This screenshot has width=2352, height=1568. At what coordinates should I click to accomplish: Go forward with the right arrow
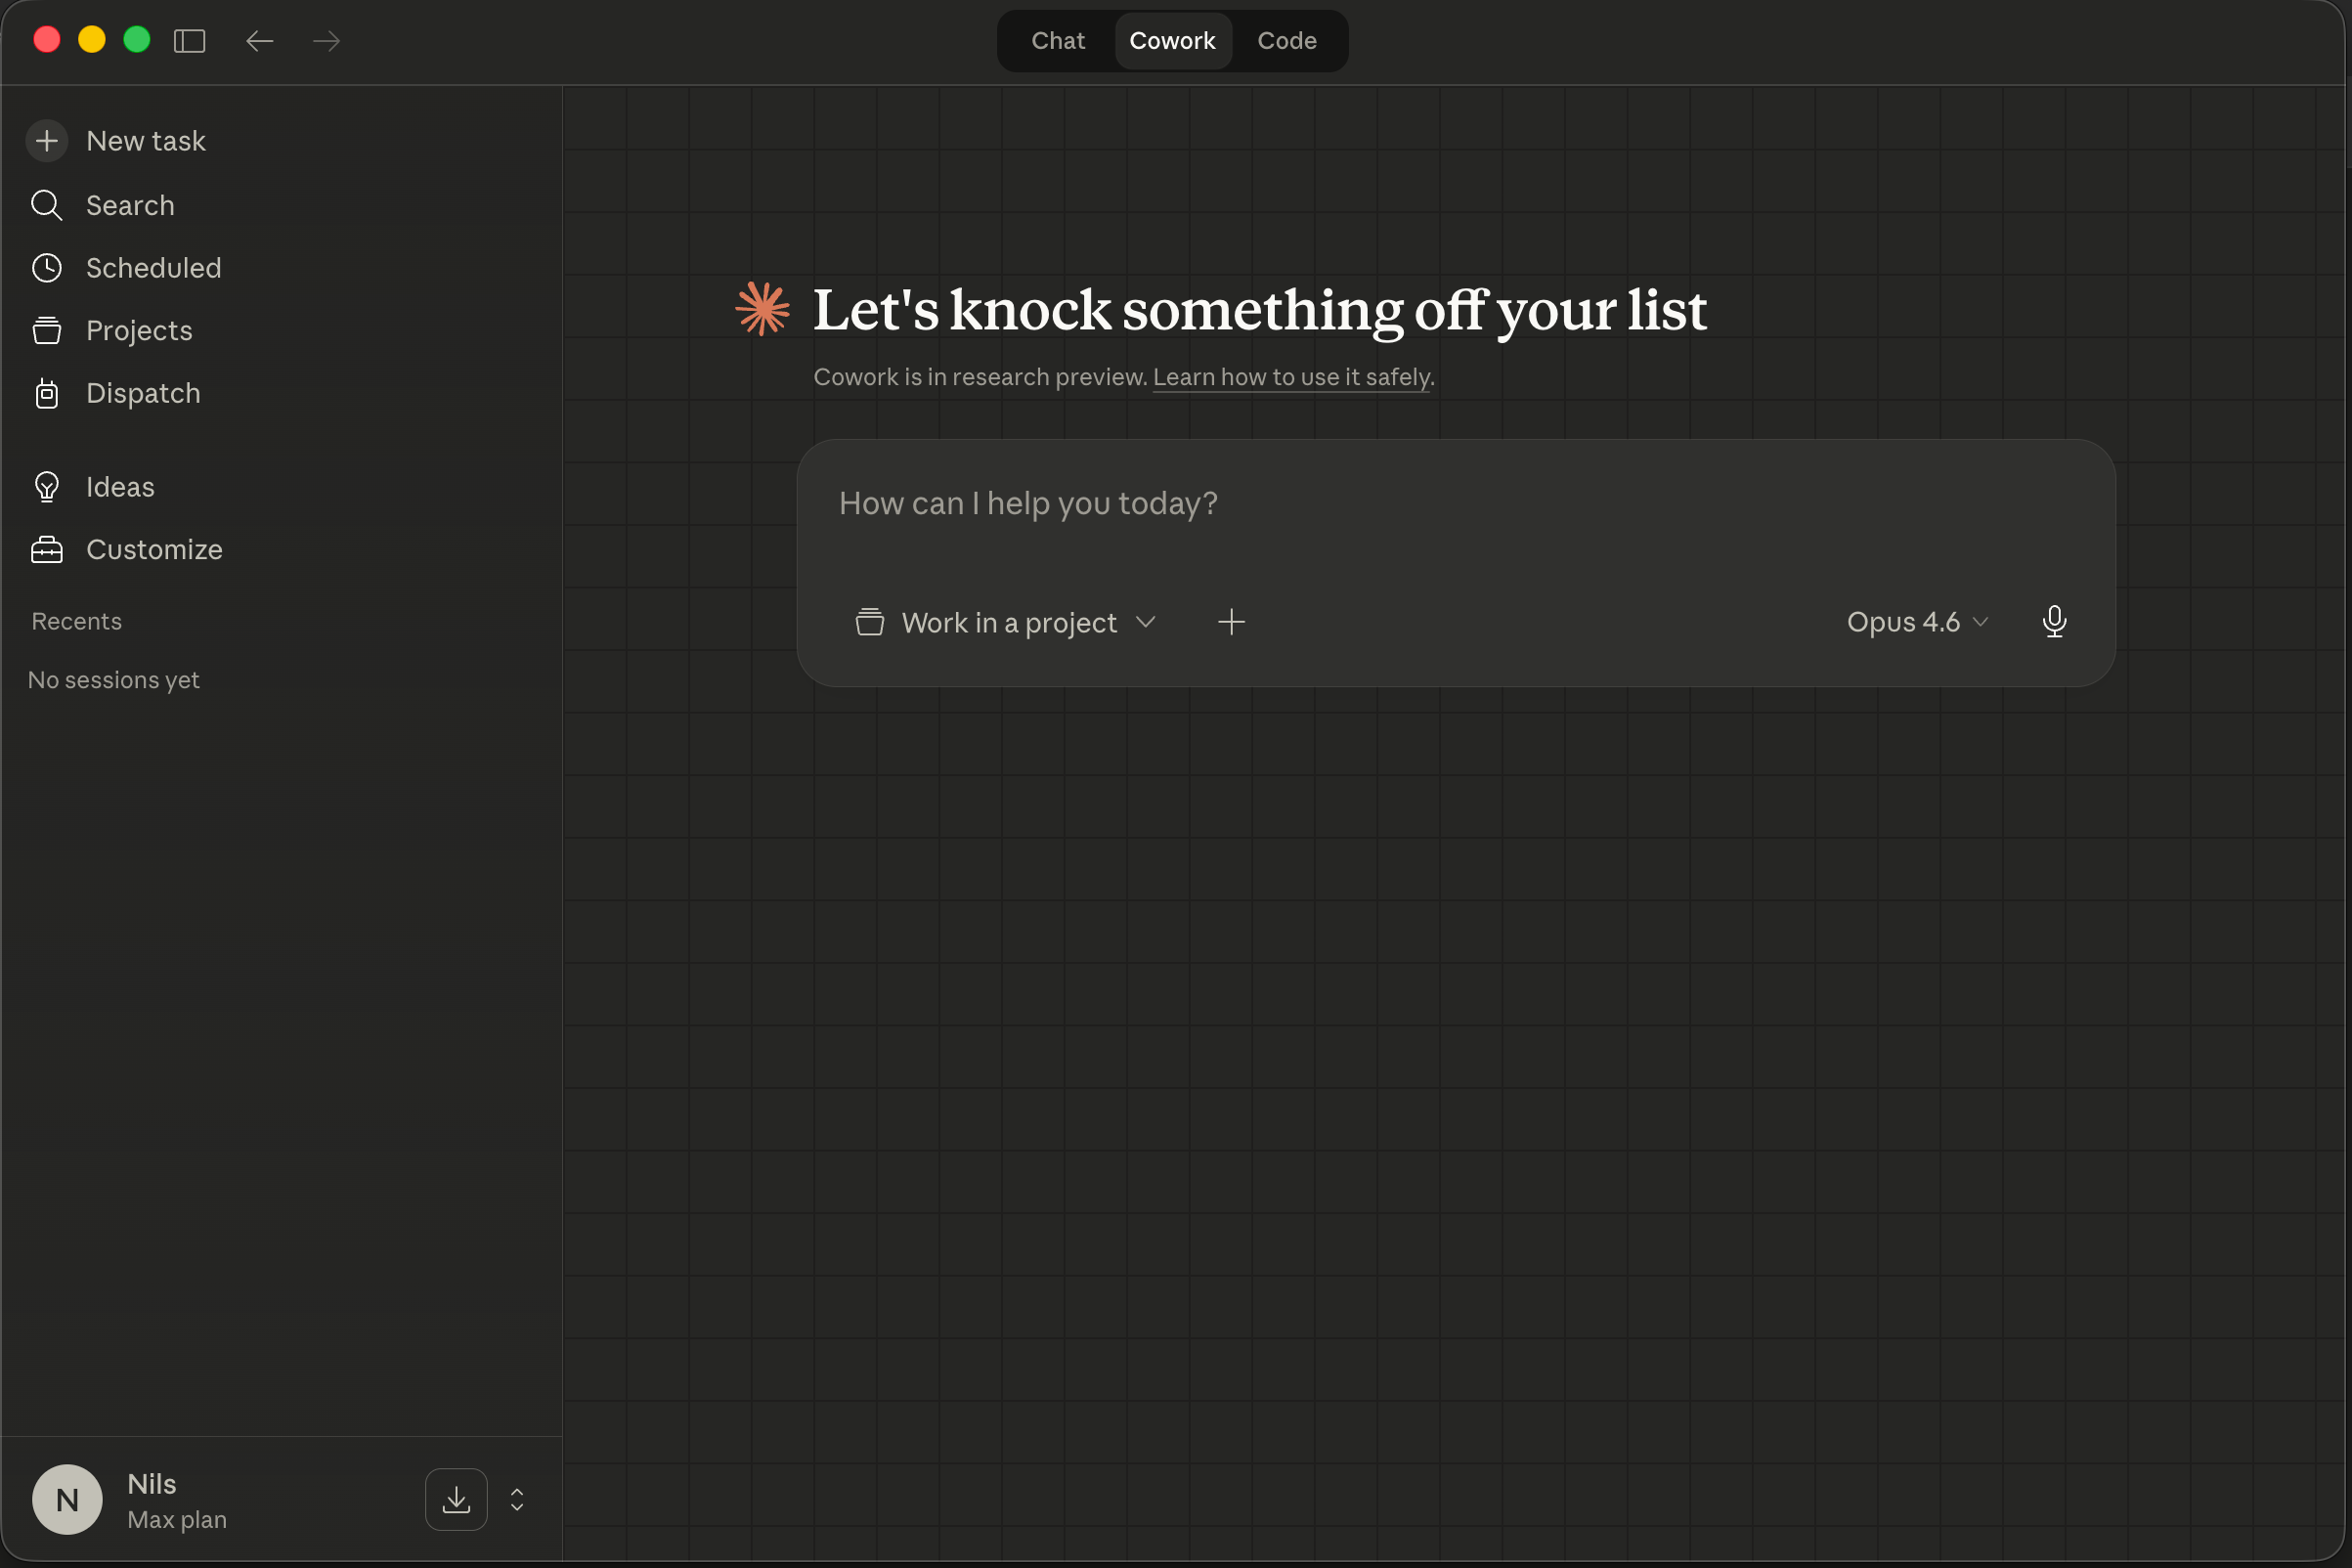(x=327, y=41)
